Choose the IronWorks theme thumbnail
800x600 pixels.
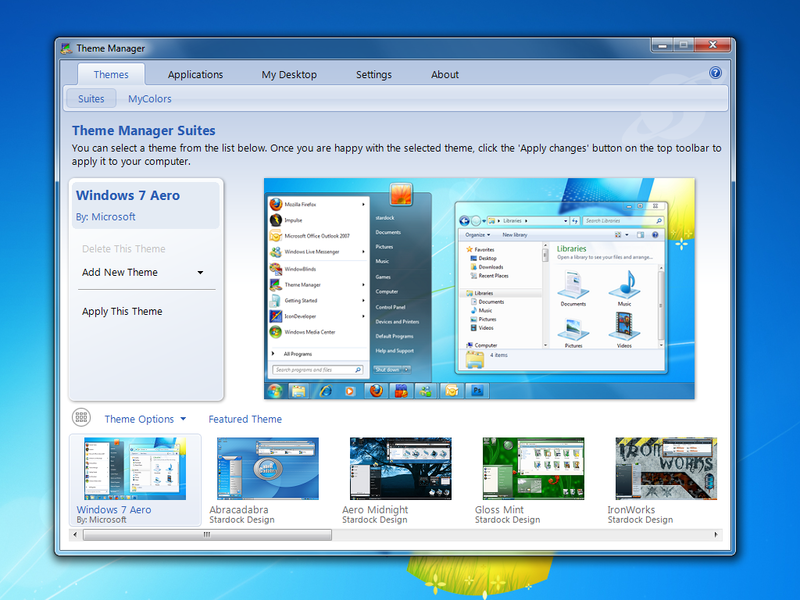tap(666, 468)
